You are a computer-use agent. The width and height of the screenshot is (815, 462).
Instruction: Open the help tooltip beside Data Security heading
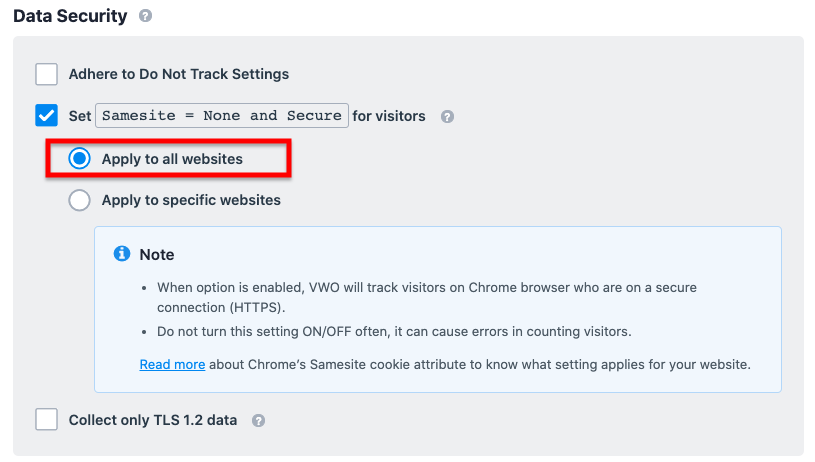click(146, 16)
